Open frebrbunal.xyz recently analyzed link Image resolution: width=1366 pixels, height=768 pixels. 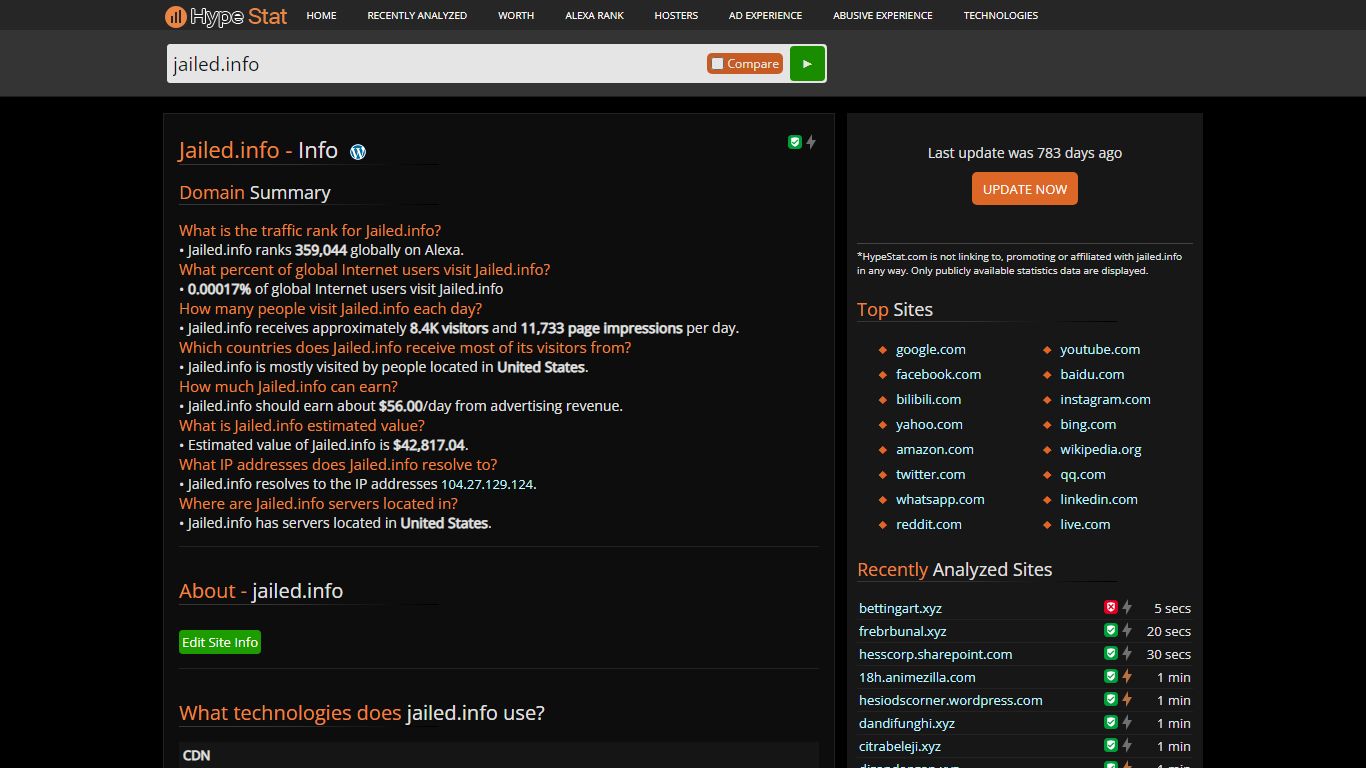click(x=903, y=631)
